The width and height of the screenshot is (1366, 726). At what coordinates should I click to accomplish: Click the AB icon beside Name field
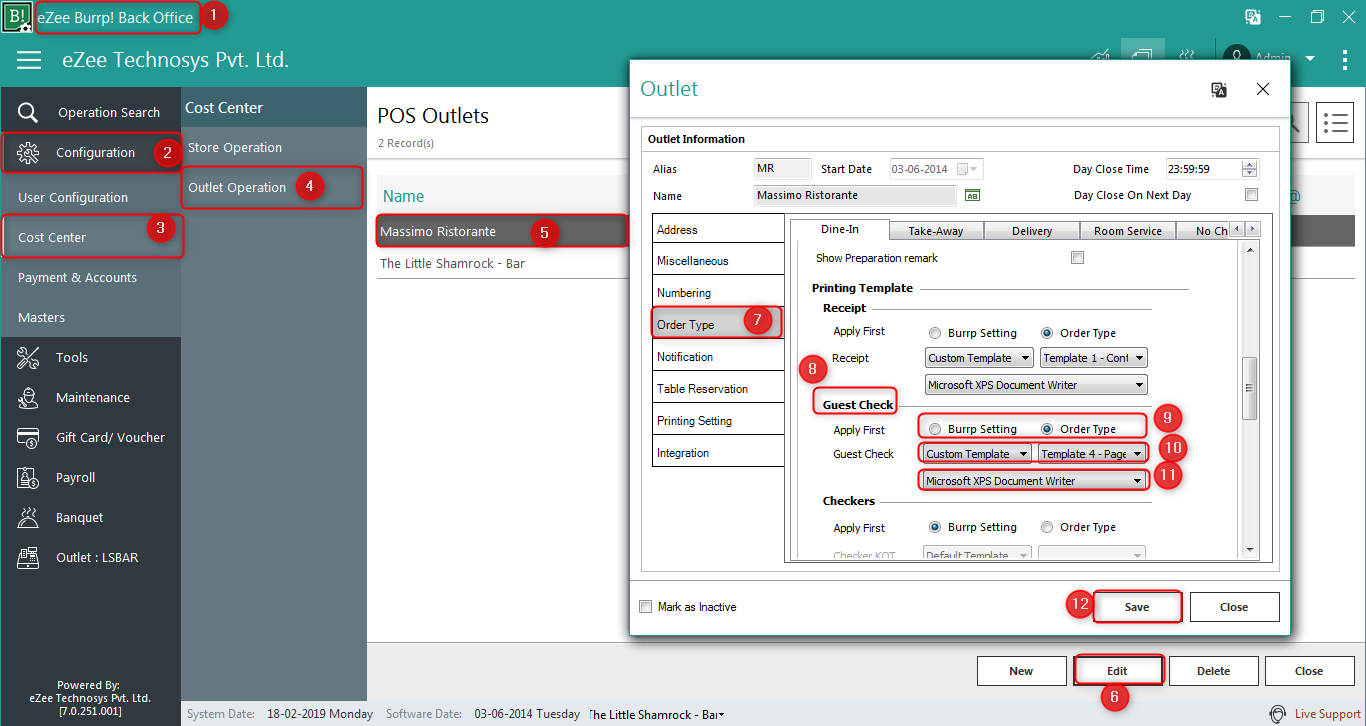point(972,195)
